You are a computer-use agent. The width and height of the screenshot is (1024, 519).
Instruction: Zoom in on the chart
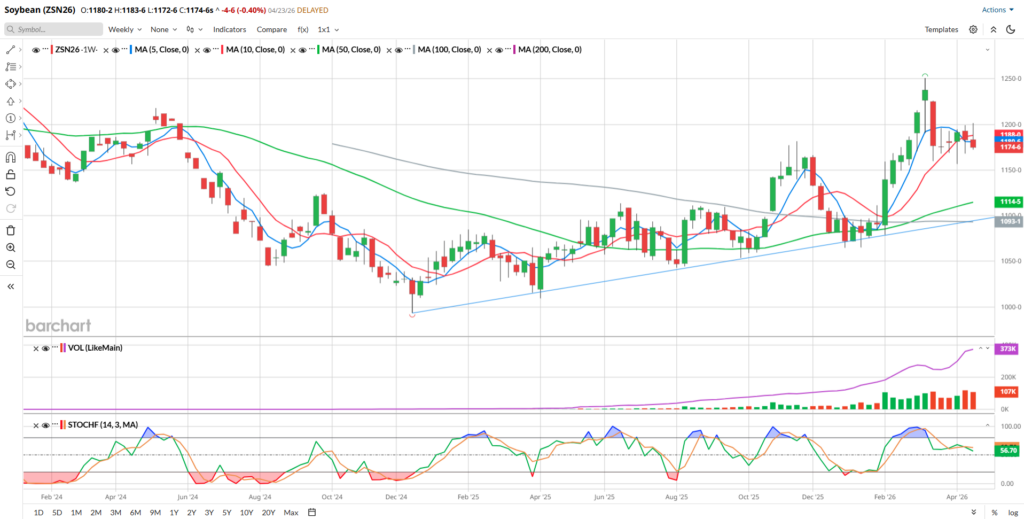pos(10,247)
